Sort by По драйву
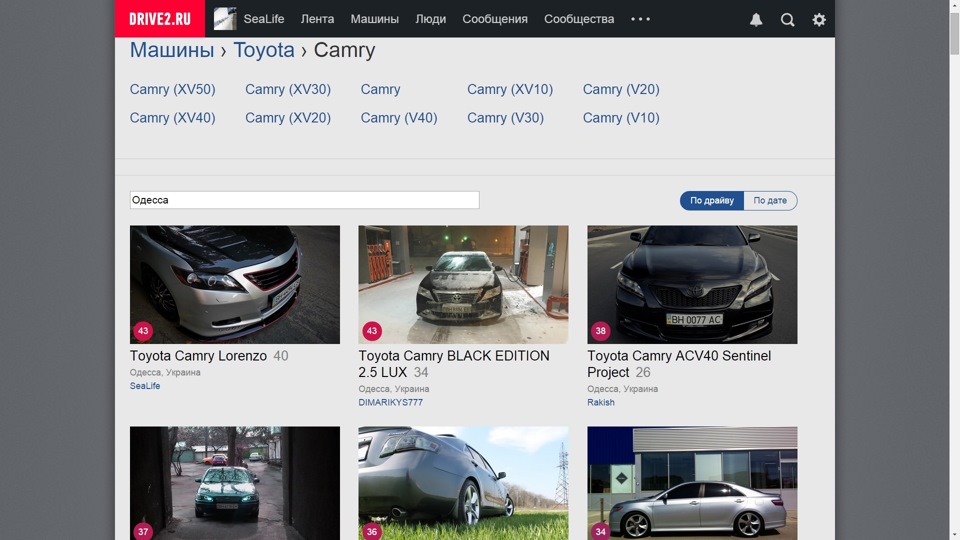Image resolution: width=960 pixels, height=540 pixels. point(711,201)
